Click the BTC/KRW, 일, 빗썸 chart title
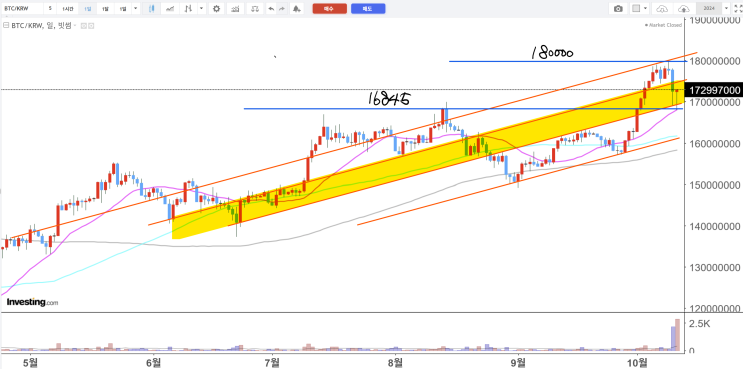743x369 pixels. pos(41,26)
